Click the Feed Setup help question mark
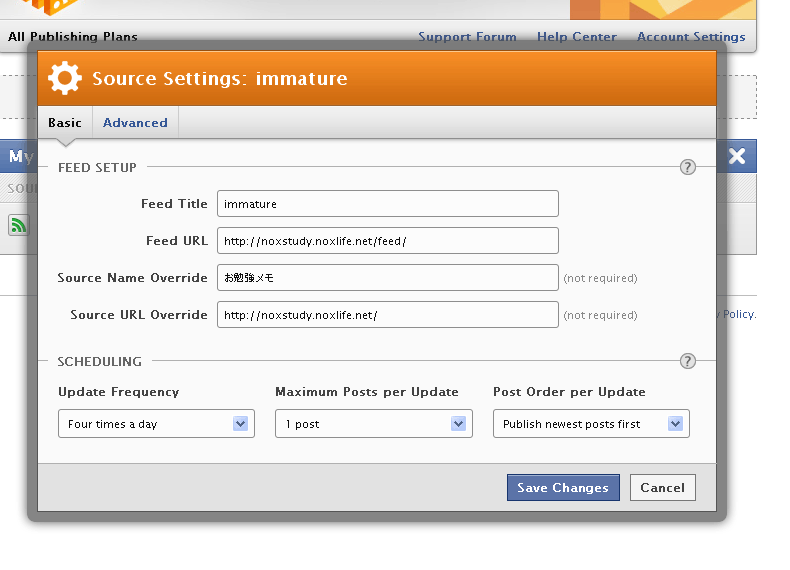790x570 pixels. point(687,167)
